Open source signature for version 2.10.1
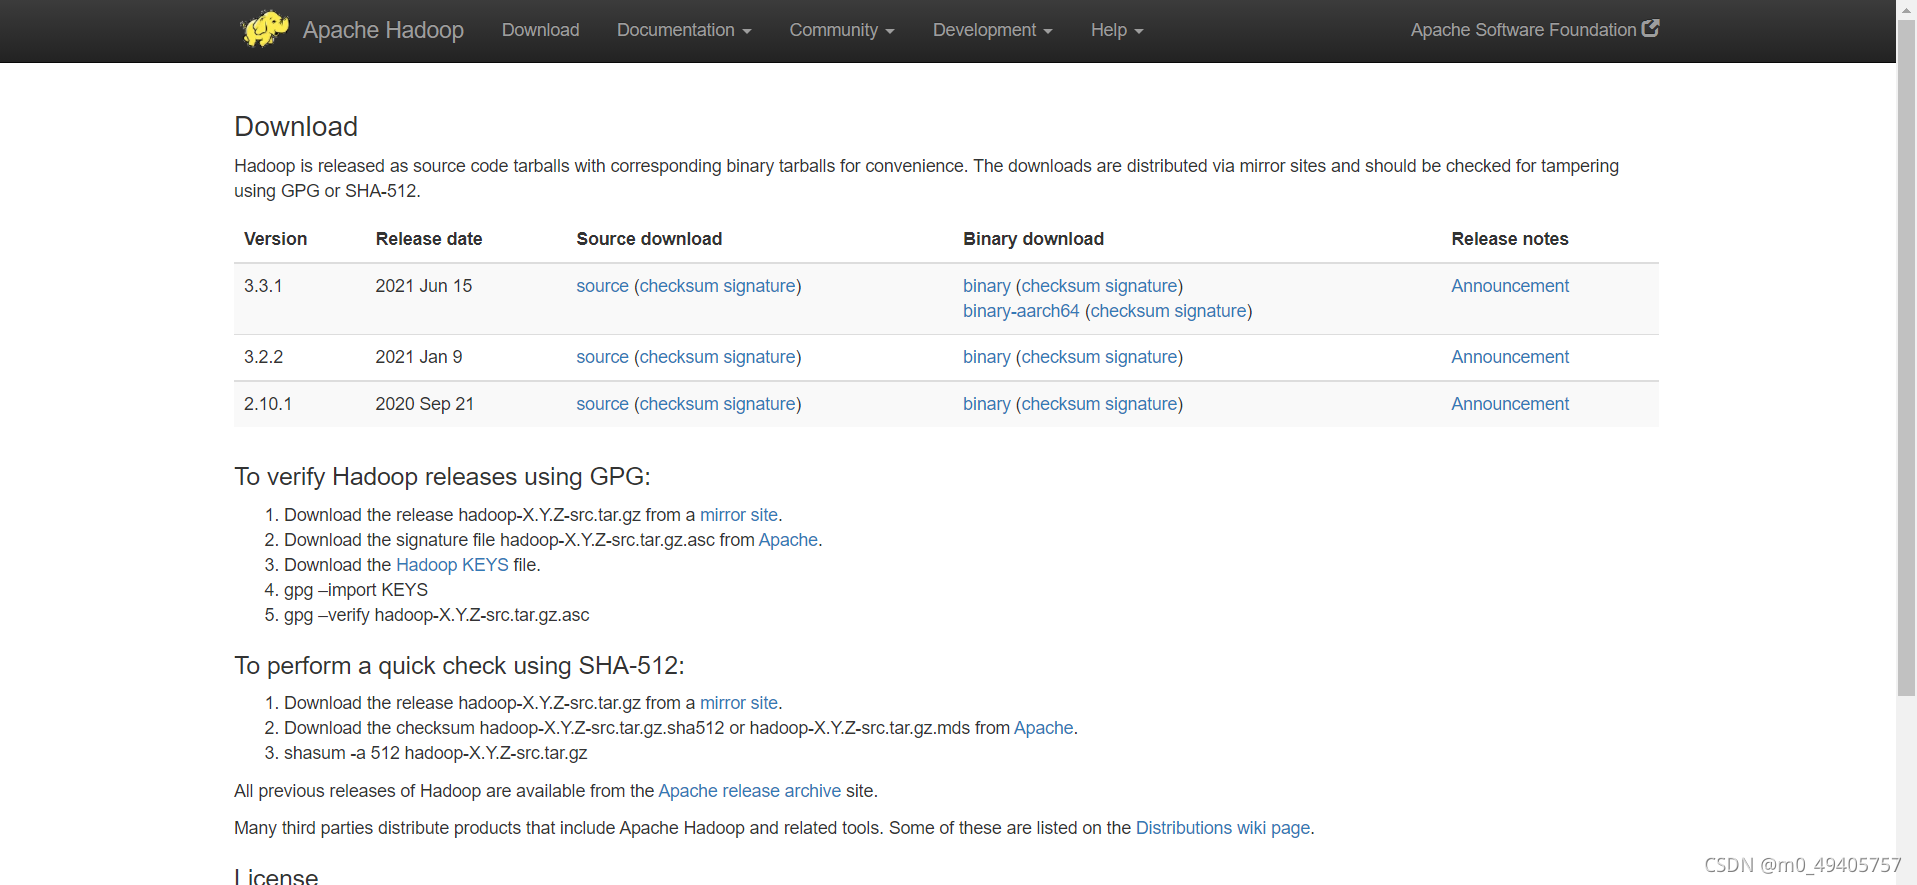 [x=759, y=404]
